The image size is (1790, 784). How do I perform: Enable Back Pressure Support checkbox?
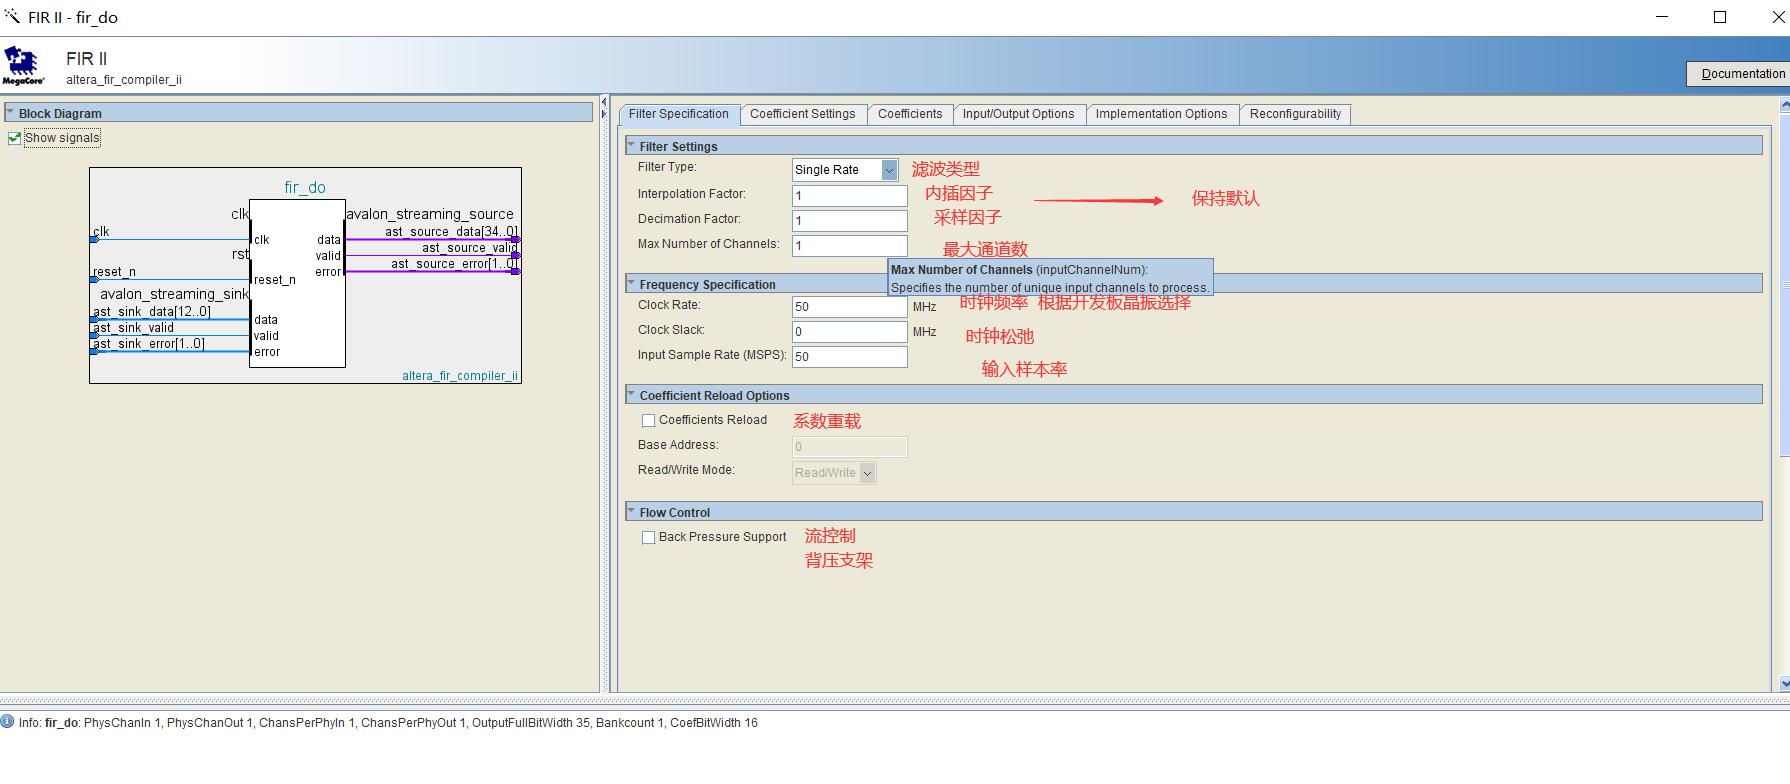click(648, 538)
